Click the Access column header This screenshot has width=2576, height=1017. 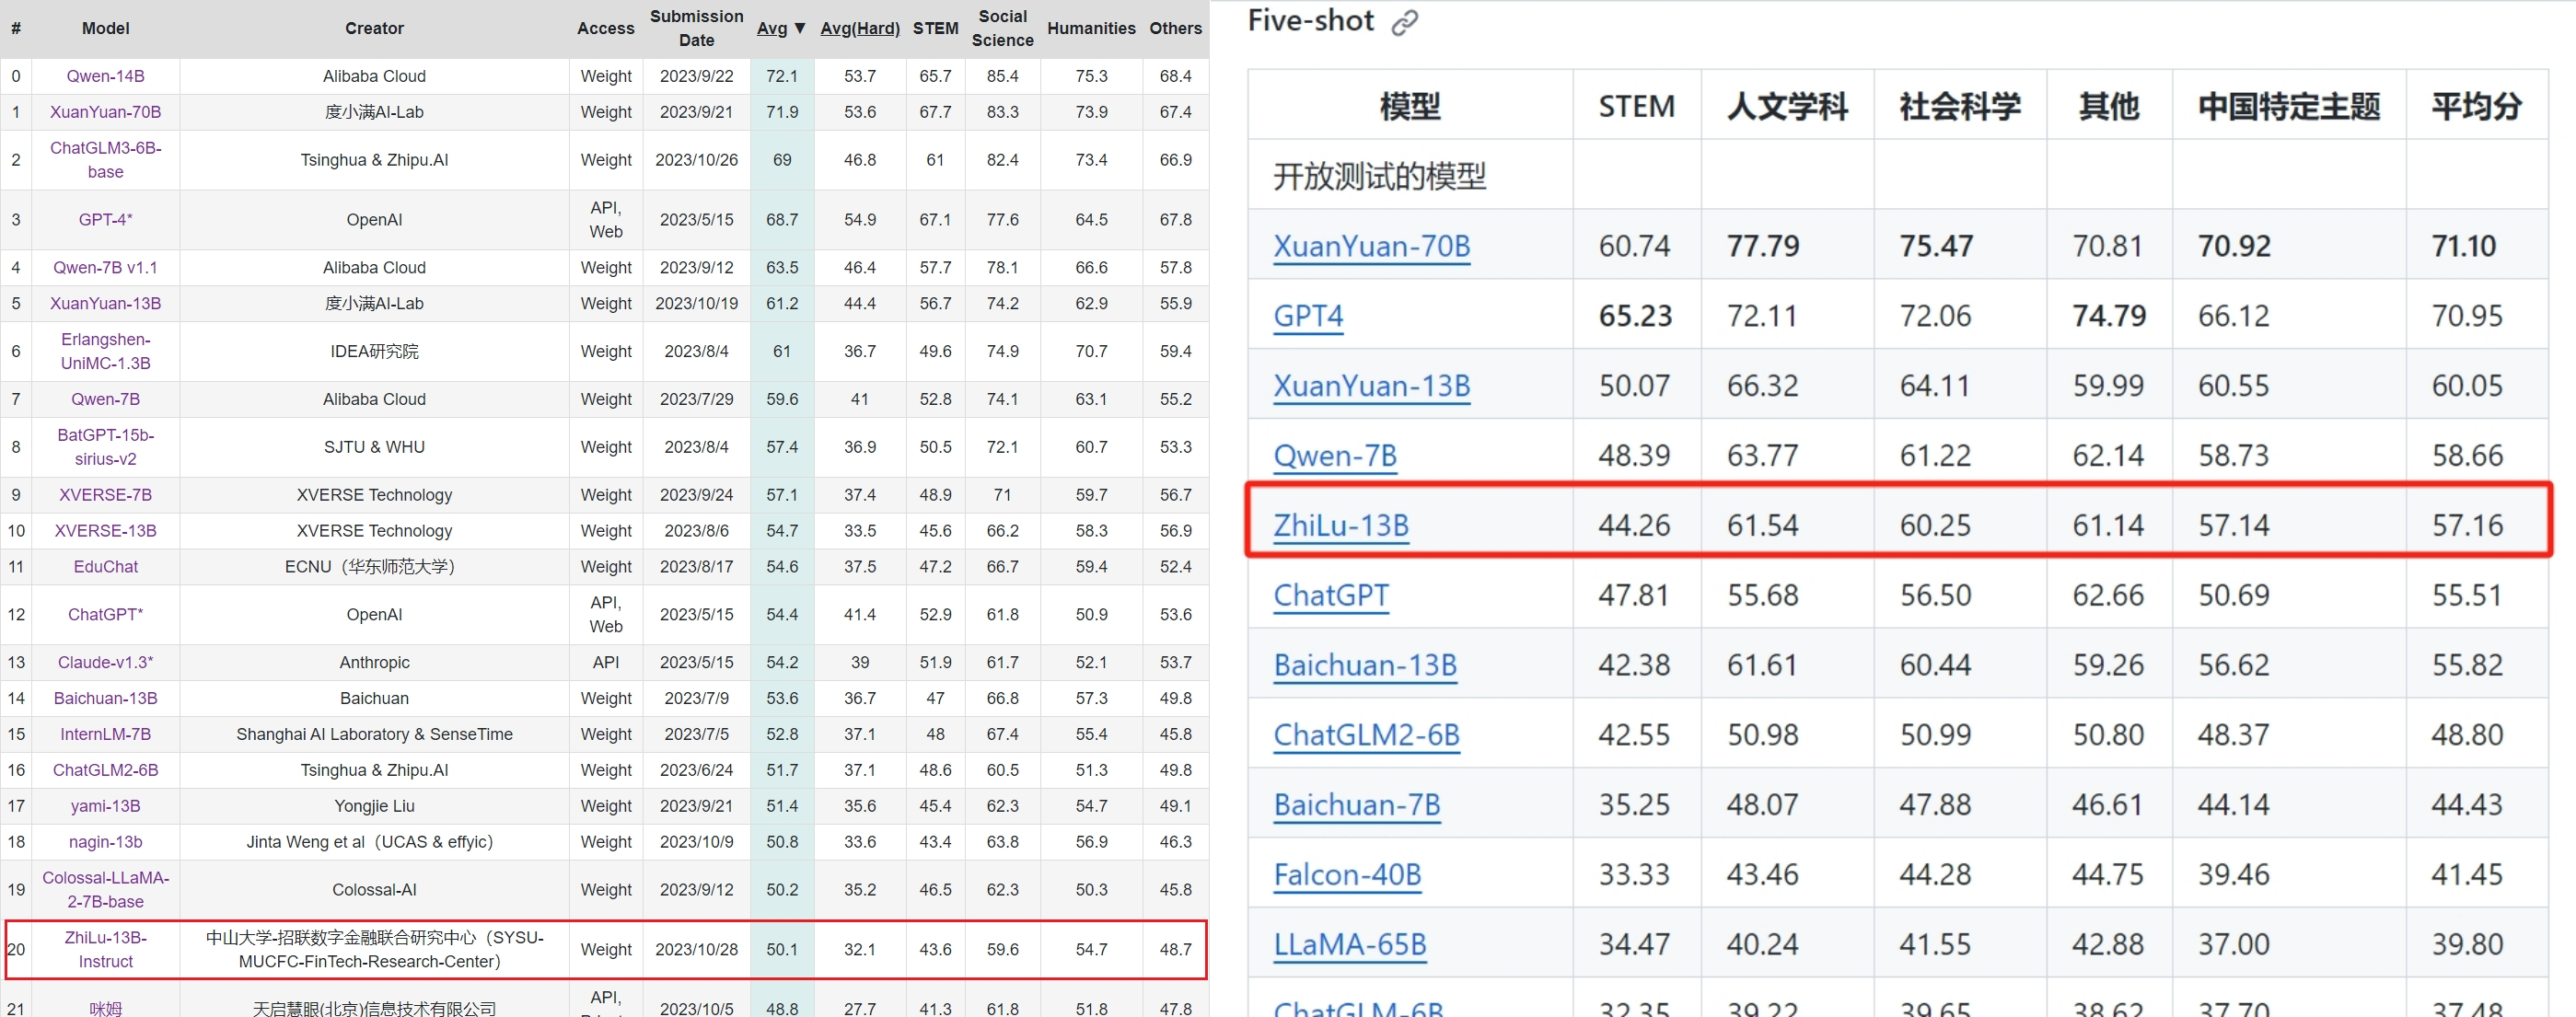click(606, 29)
